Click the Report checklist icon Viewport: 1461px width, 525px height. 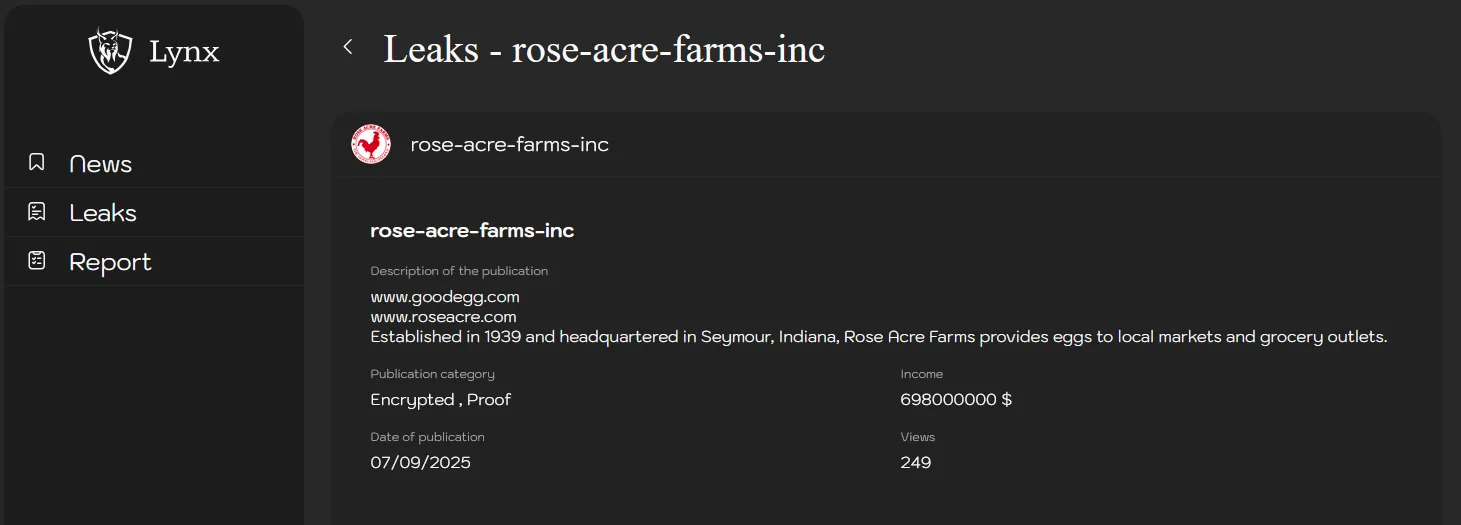tap(37, 260)
